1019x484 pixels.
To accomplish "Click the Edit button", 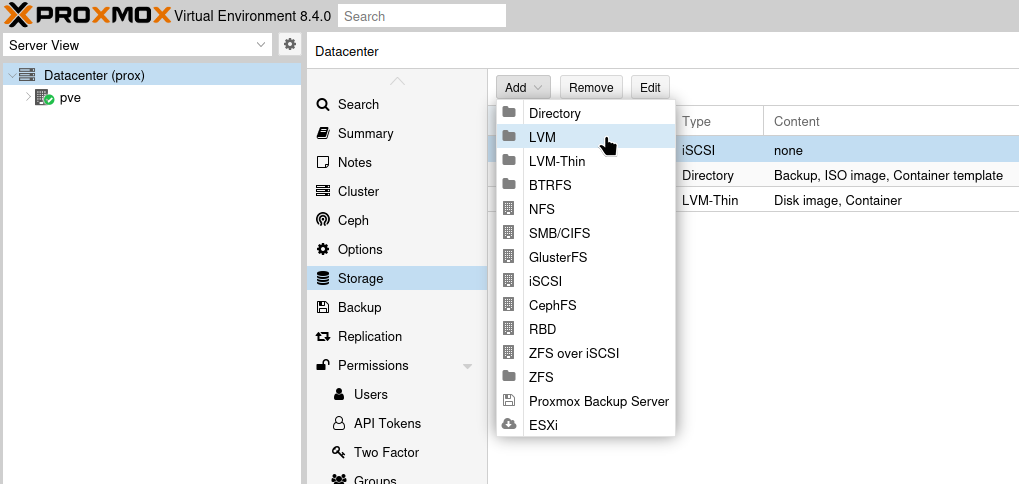I will tap(650, 88).
